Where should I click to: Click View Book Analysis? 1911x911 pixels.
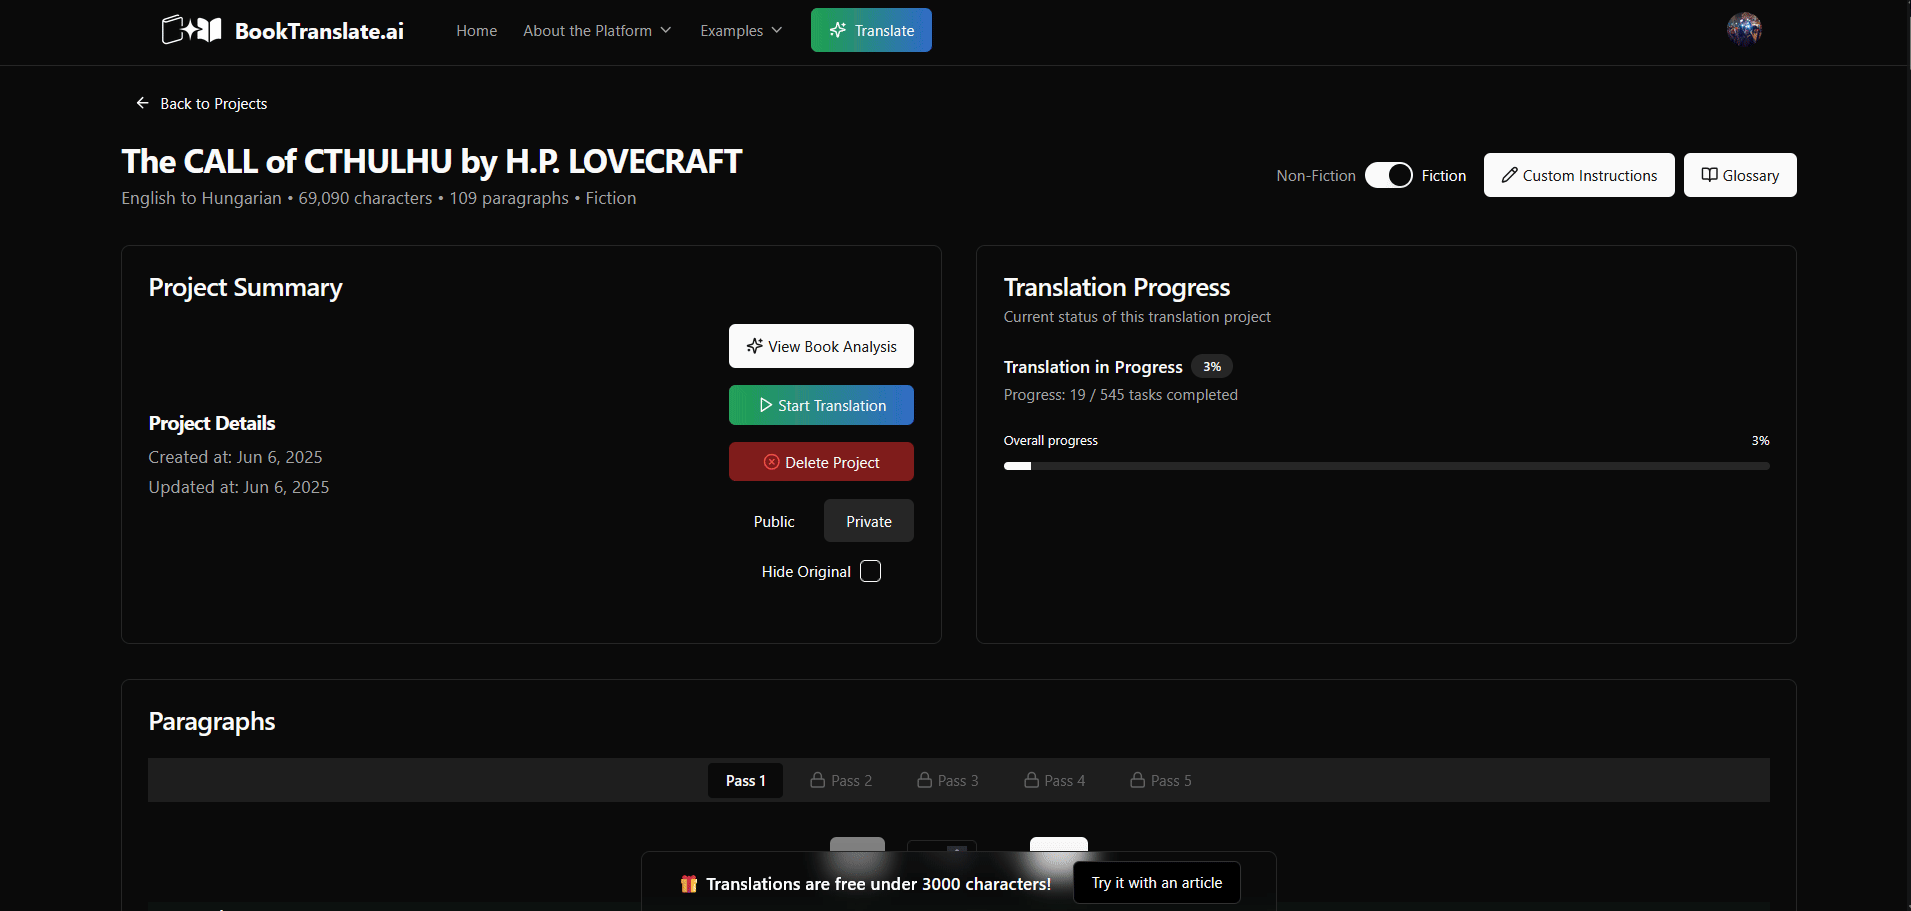point(821,346)
